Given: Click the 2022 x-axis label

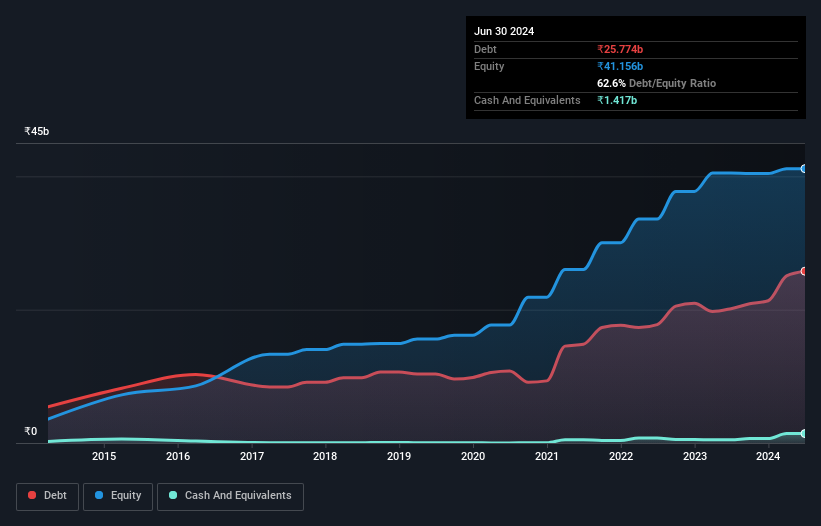Looking at the screenshot, I should click(621, 456).
